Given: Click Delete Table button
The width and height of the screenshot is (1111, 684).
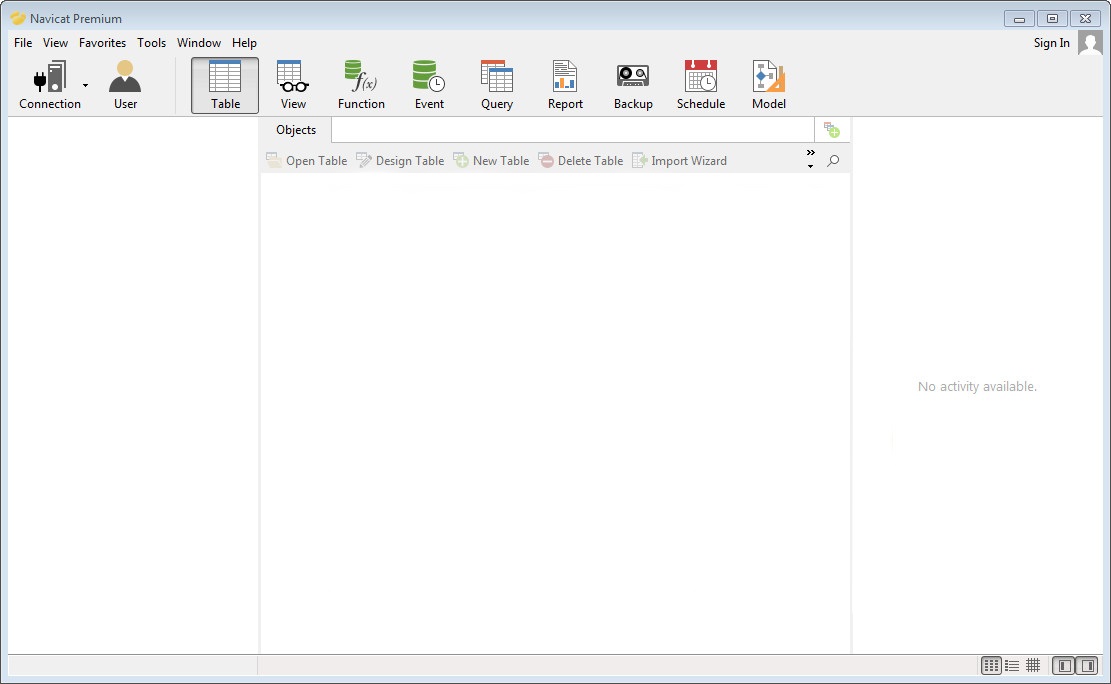Looking at the screenshot, I should tap(581, 161).
